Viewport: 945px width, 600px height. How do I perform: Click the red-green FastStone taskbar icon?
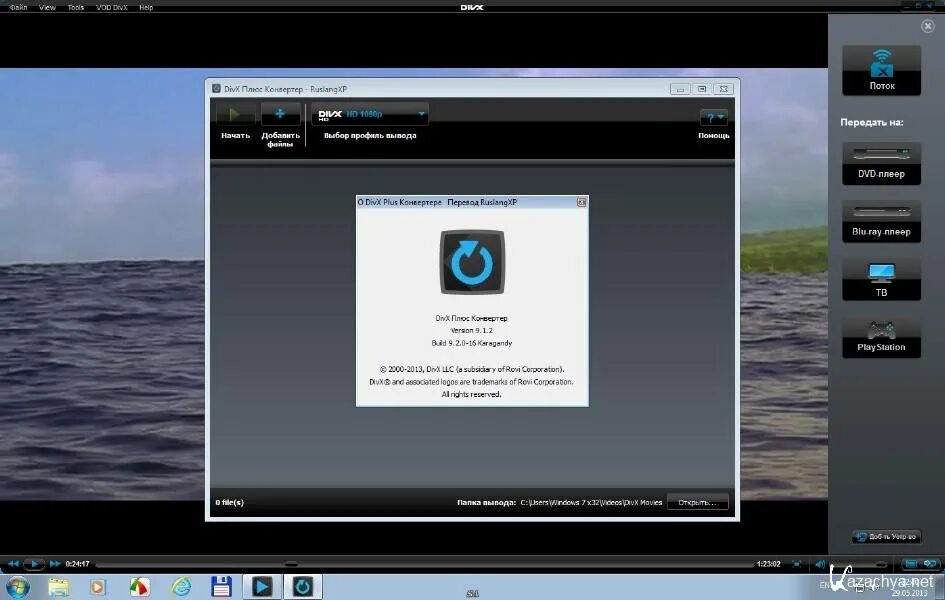(140, 587)
